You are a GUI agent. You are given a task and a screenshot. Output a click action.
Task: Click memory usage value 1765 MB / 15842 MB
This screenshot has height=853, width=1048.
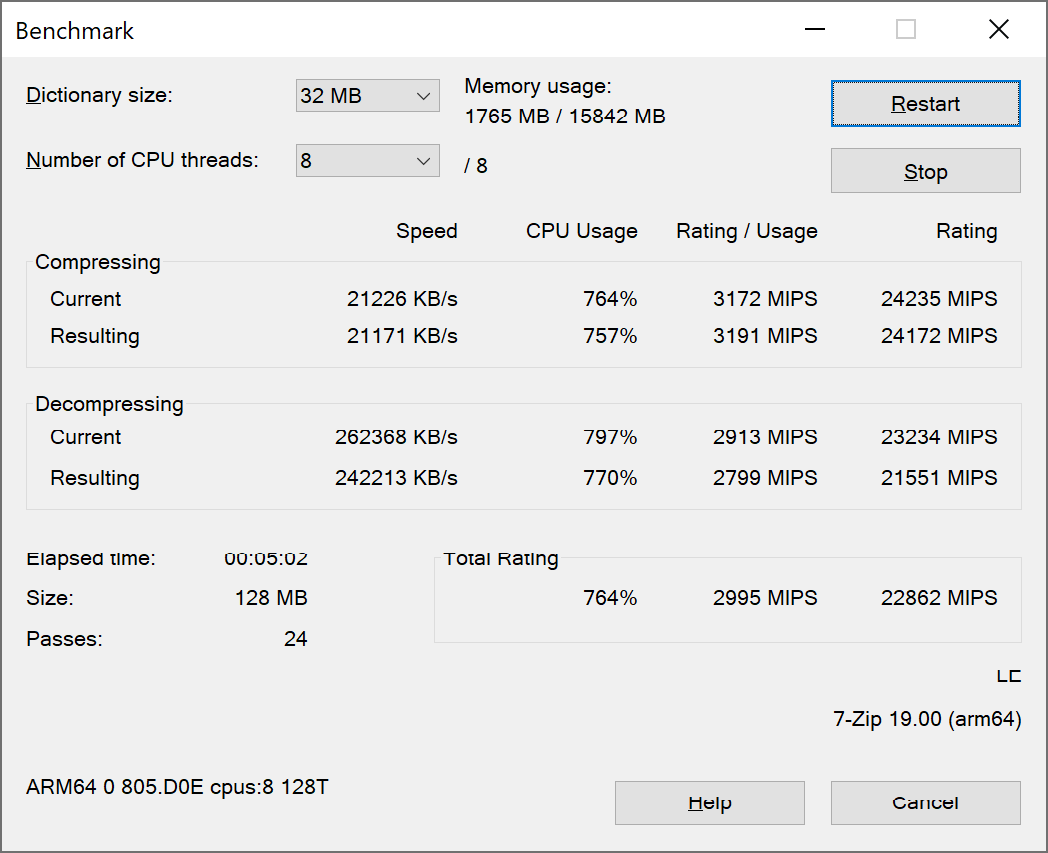coord(565,116)
